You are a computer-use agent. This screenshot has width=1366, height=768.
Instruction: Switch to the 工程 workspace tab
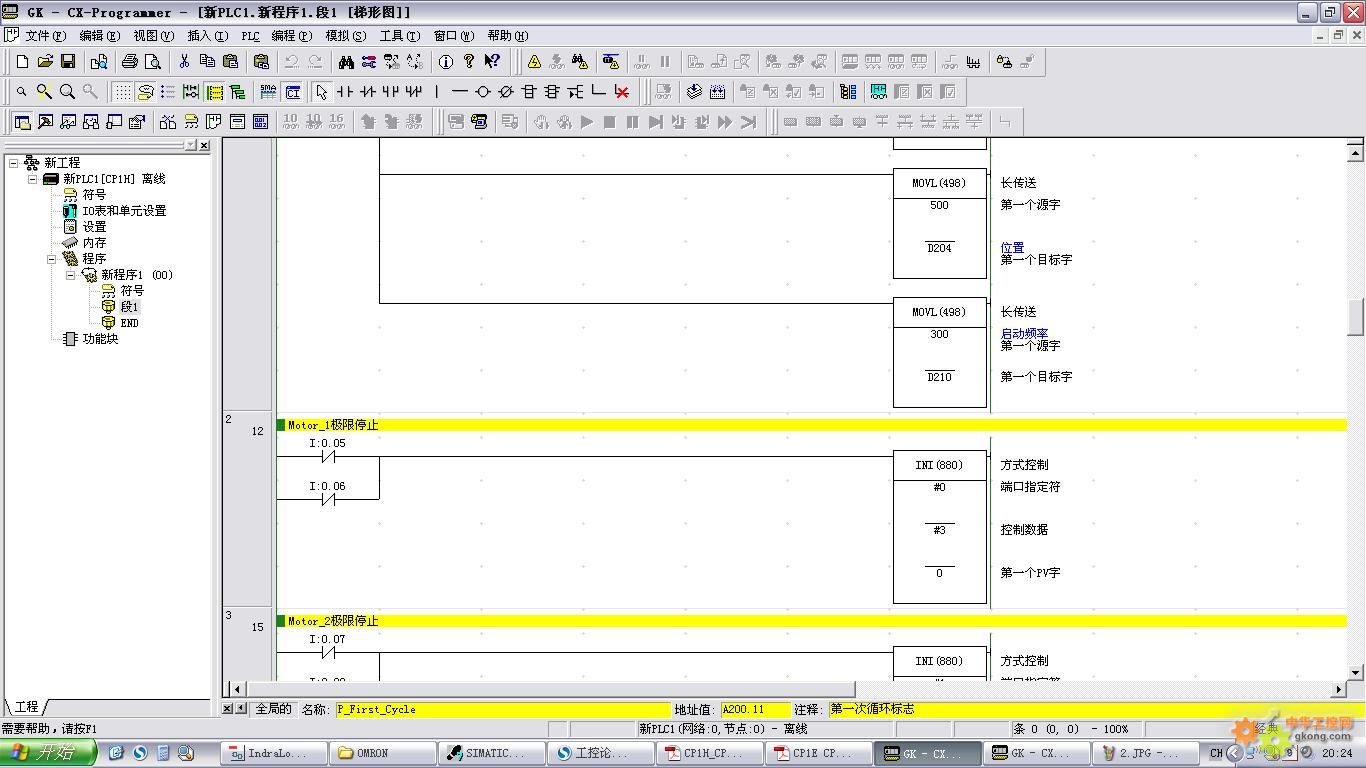point(26,707)
